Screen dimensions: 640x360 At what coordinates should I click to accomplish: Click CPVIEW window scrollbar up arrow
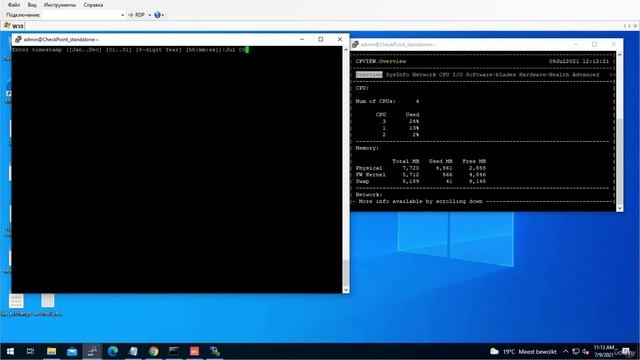620,54
